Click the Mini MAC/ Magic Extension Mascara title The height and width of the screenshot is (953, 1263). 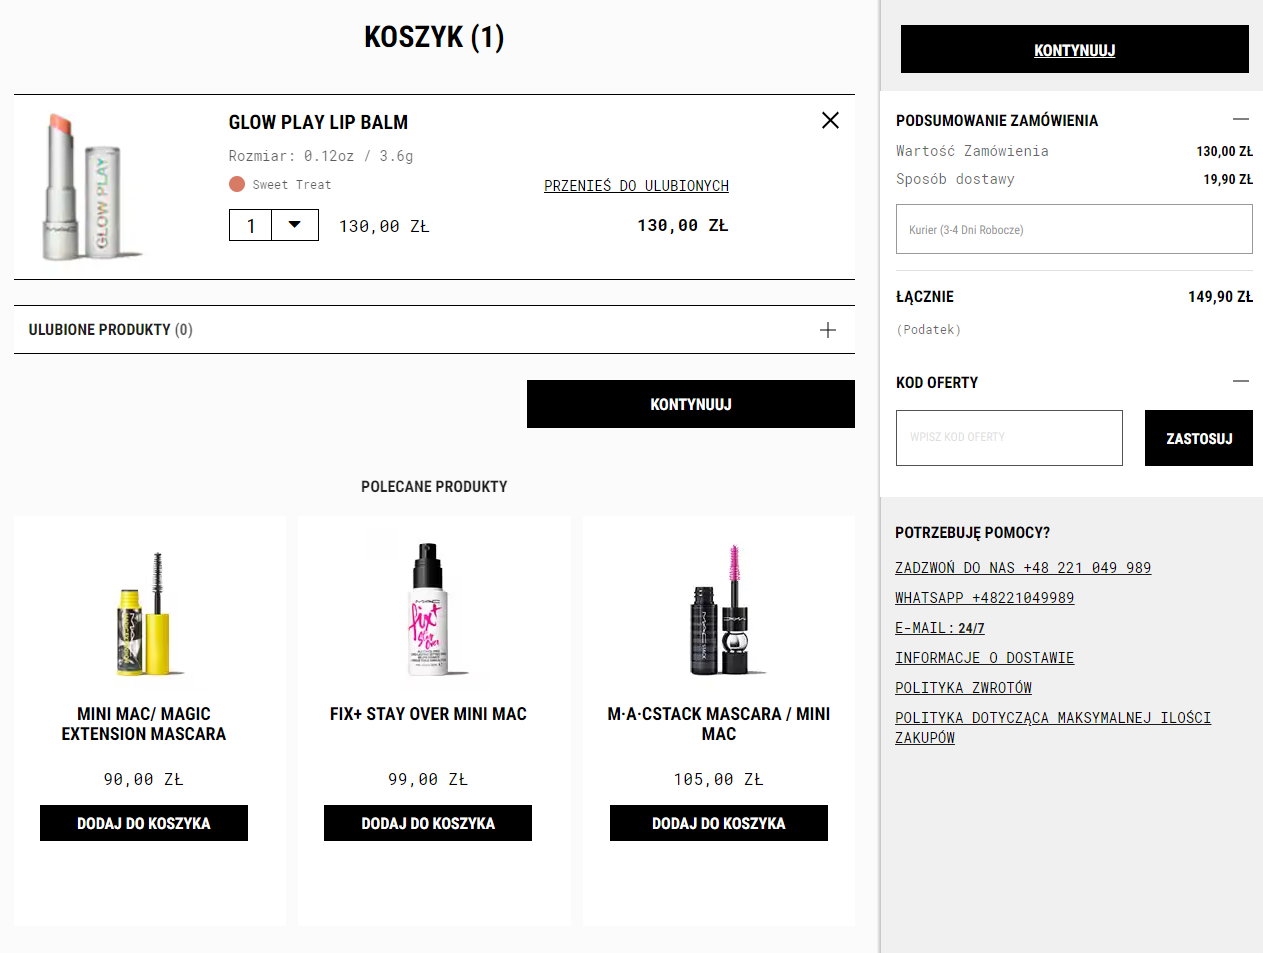[x=144, y=724]
